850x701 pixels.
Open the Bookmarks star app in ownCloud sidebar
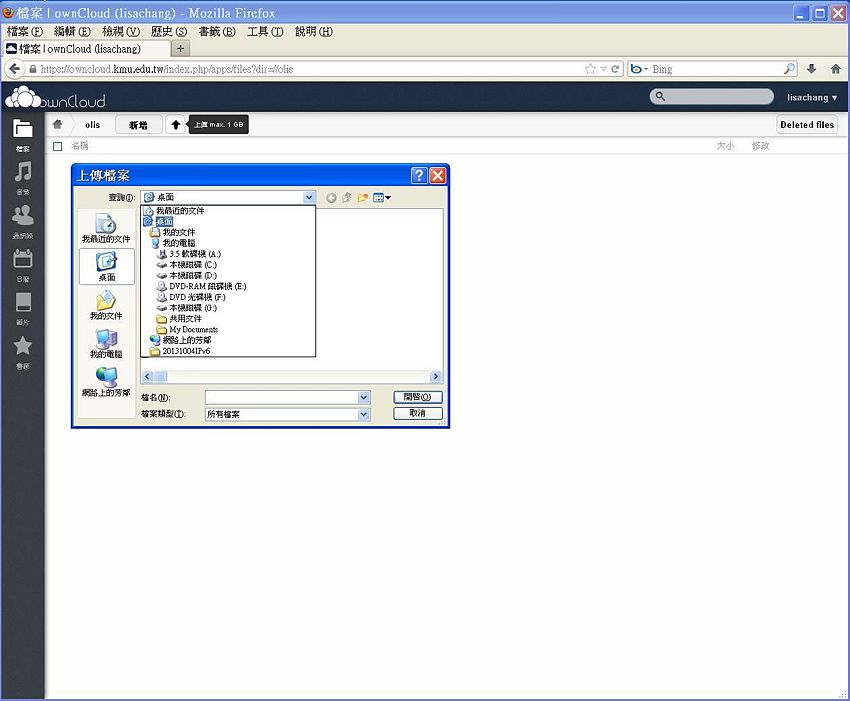click(x=23, y=351)
